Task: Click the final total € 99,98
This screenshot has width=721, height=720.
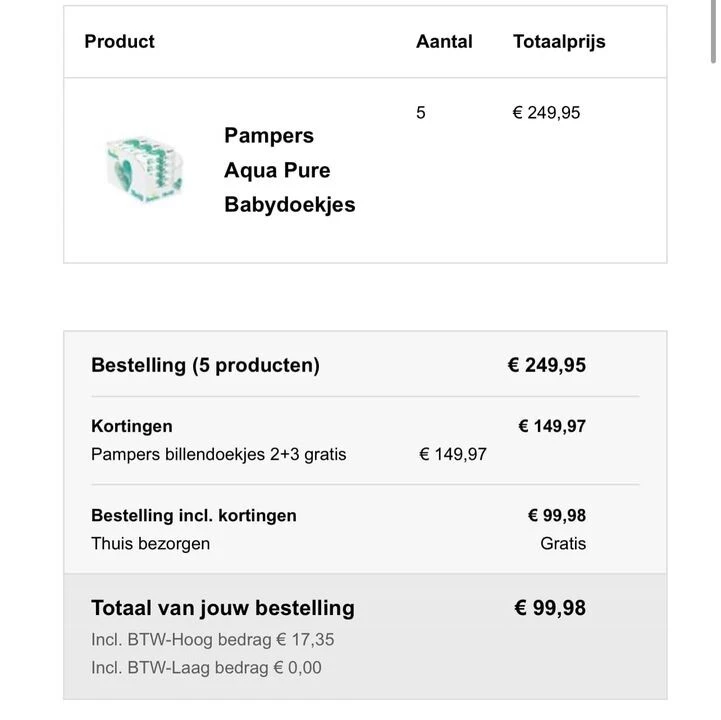Action: (x=550, y=608)
